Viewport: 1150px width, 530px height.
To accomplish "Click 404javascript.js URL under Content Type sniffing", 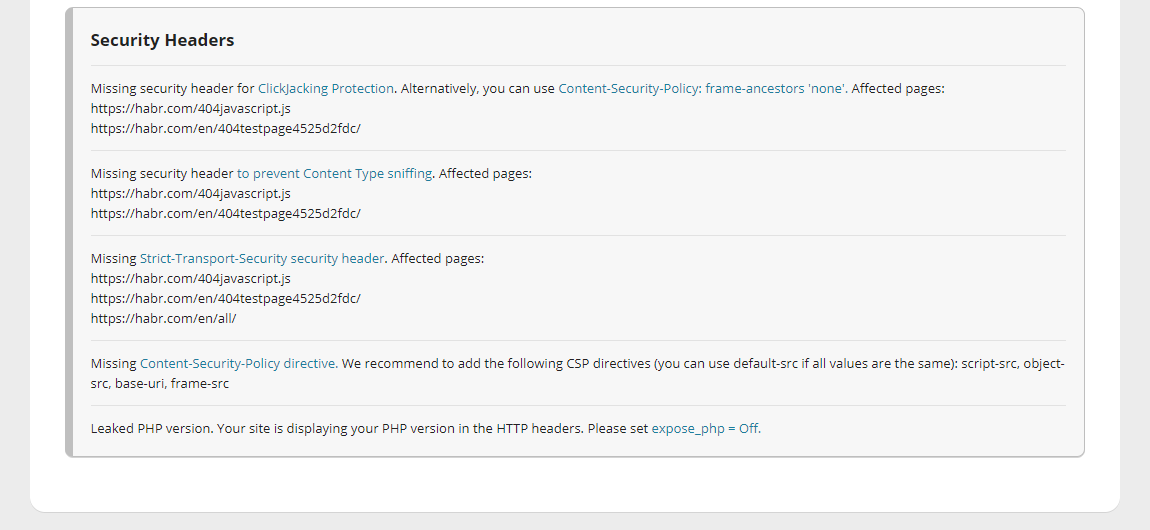I will (190, 194).
